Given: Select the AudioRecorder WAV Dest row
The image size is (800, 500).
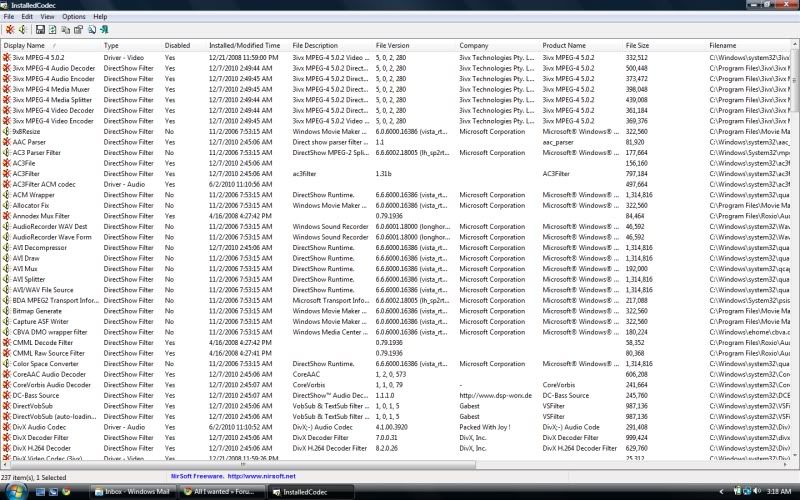Looking at the screenshot, I should click(395, 227).
